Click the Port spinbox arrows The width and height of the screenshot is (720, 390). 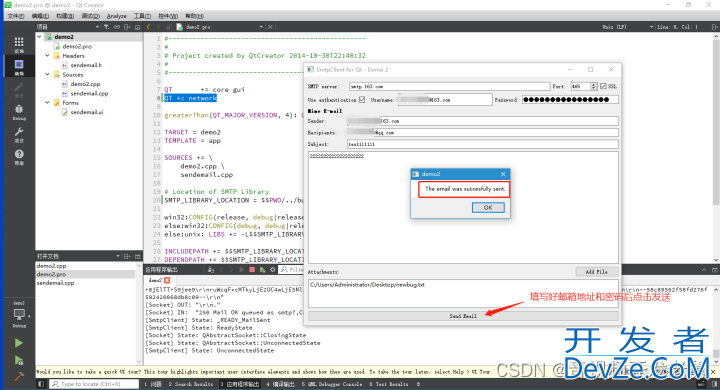click(594, 86)
